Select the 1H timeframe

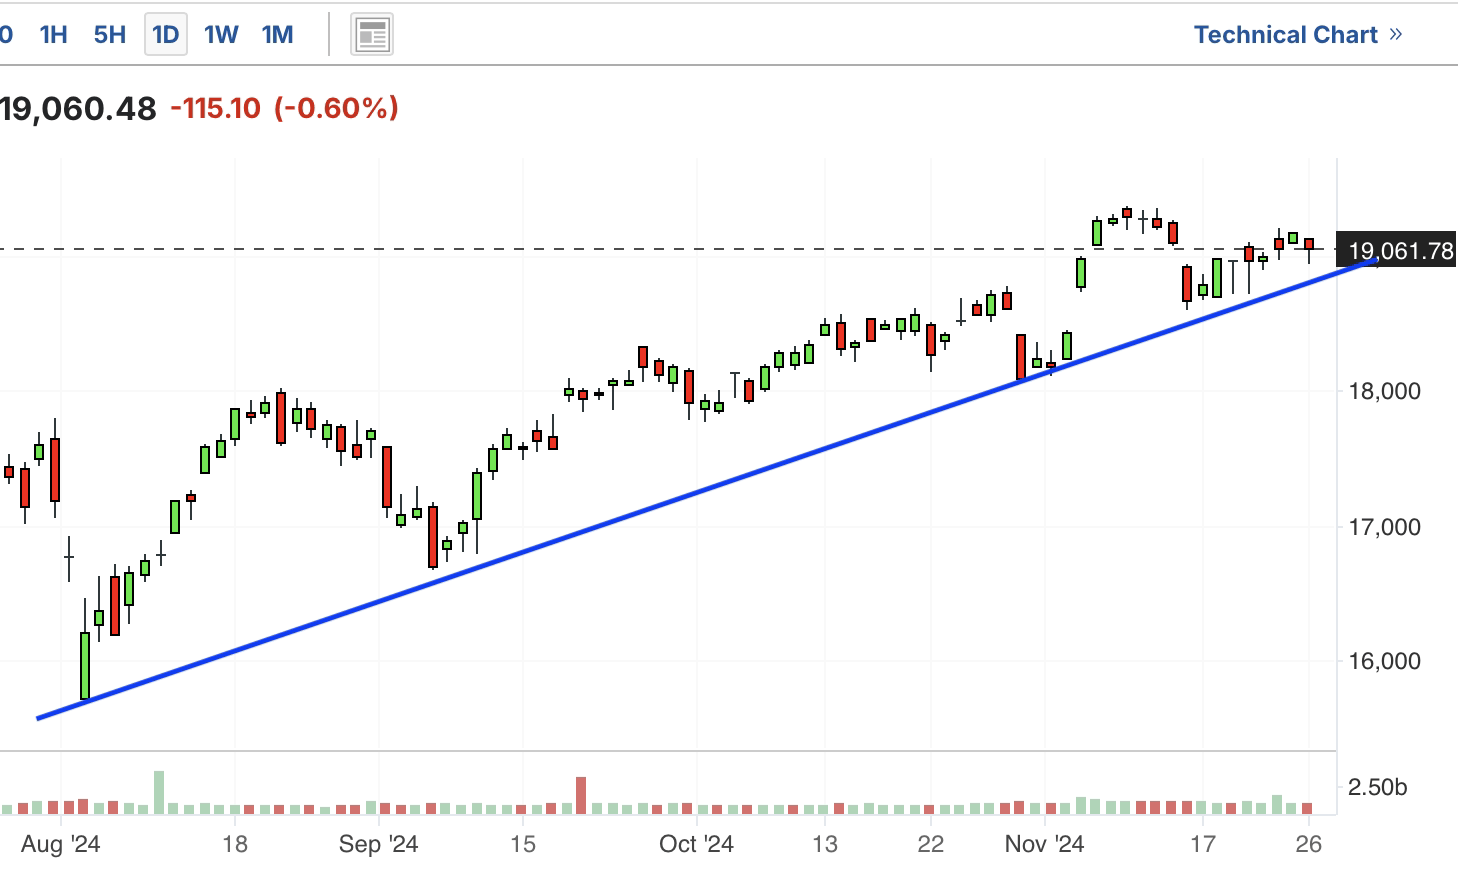[x=53, y=35]
